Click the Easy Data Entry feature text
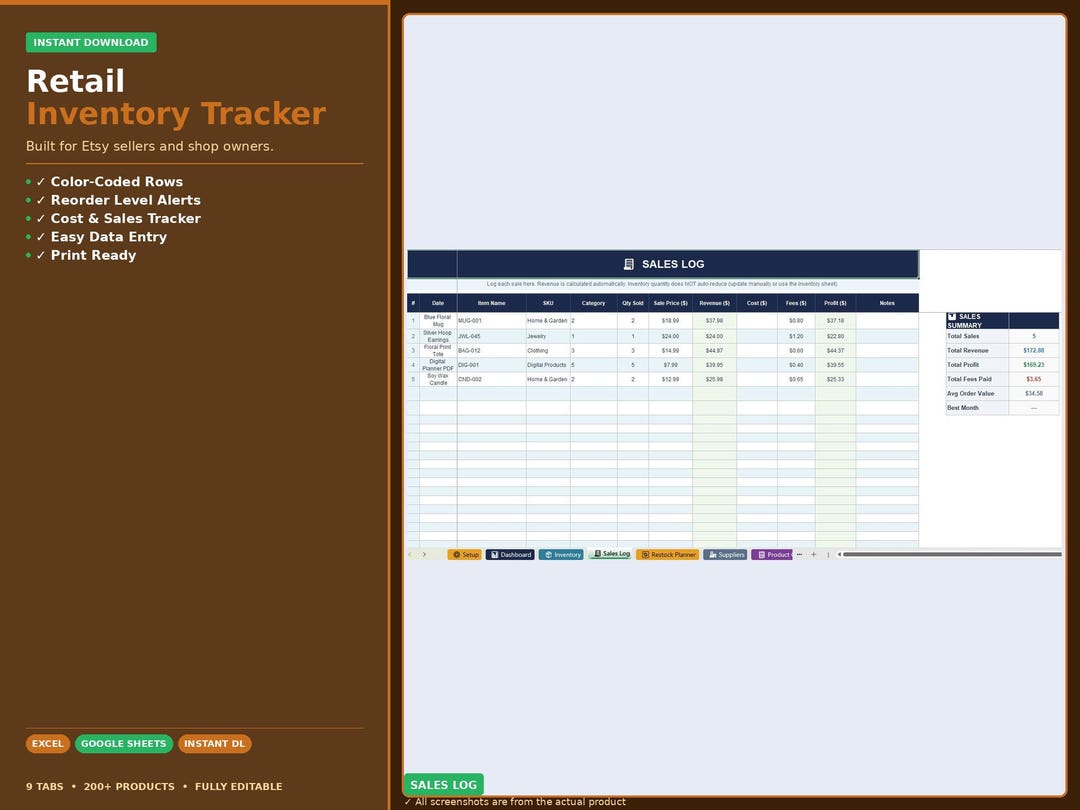 point(109,237)
